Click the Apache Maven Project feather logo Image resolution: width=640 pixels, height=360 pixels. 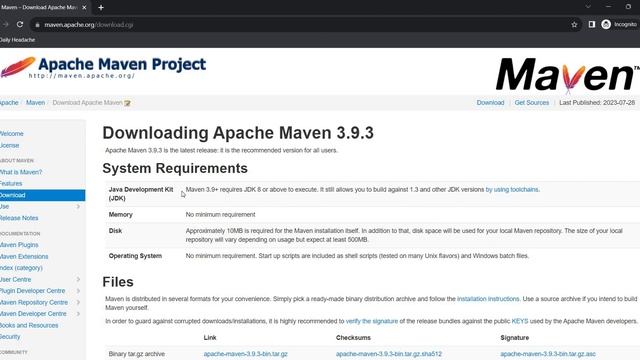(18, 67)
